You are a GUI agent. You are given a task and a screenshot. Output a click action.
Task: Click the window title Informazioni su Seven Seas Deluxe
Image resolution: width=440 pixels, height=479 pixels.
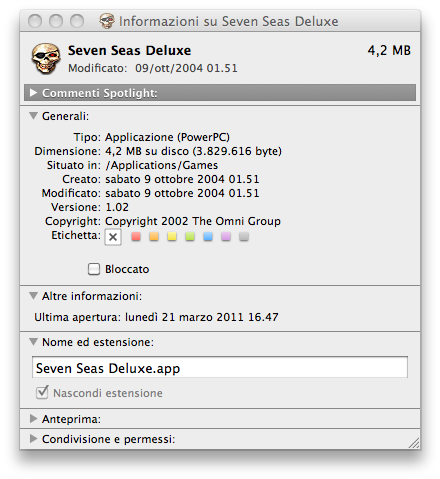(x=229, y=21)
